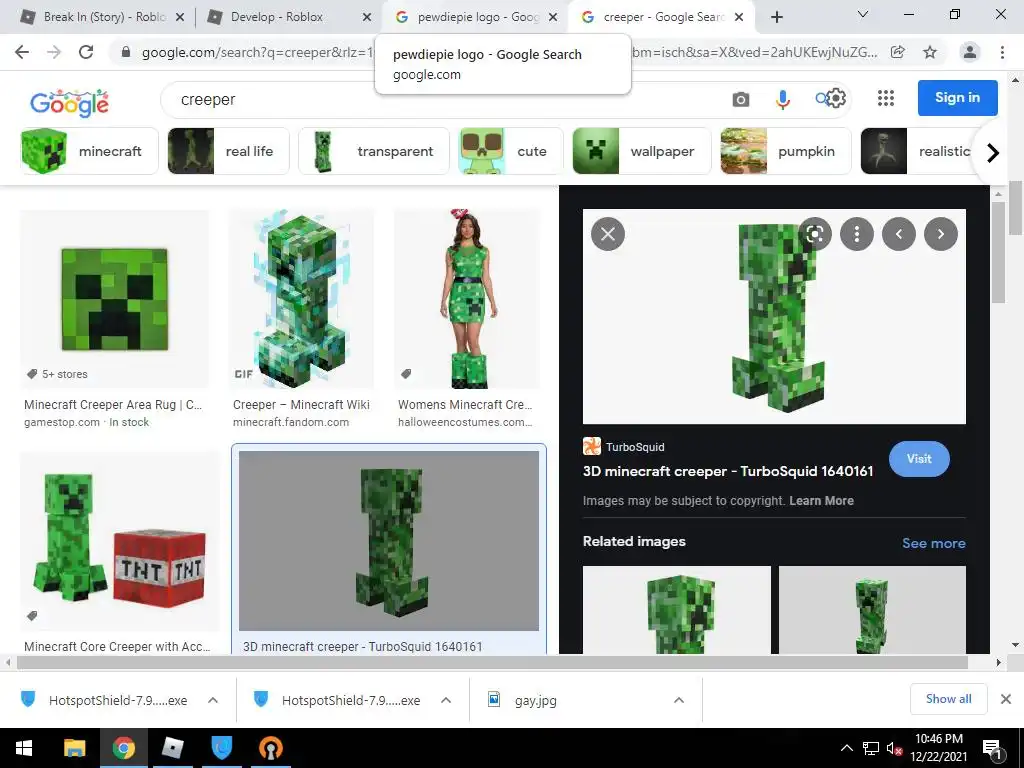Open File Explorer from the taskbar
The width and height of the screenshot is (1024, 768).
[74, 748]
